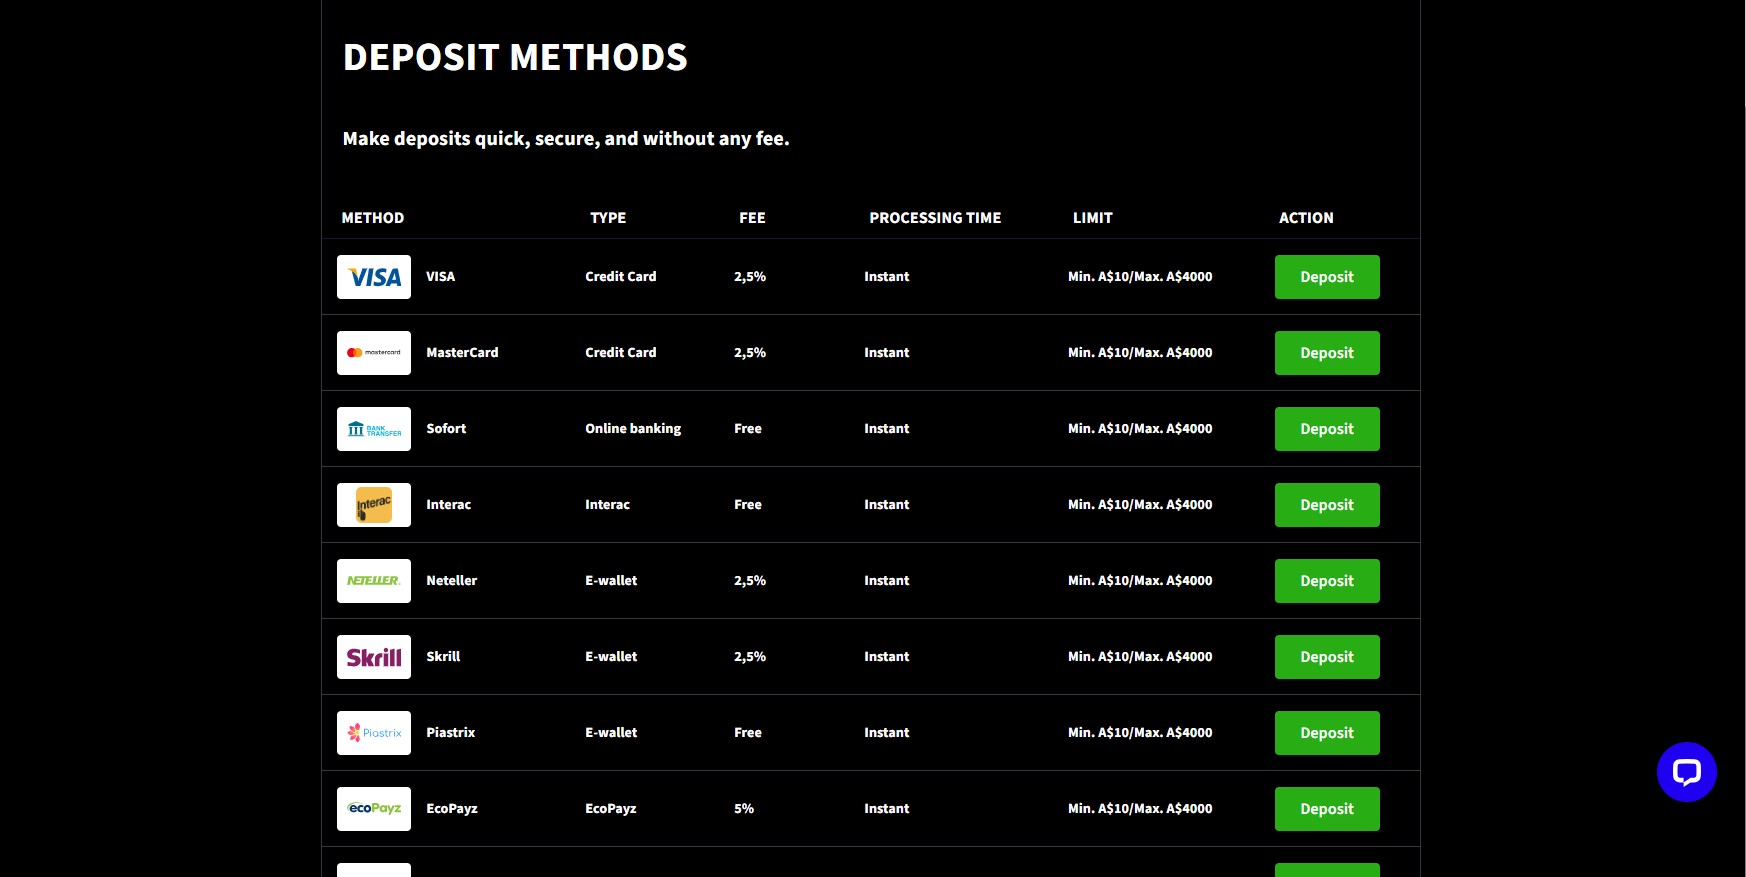The height and width of the screenshot is (877, 1746).
Task: Click the Sofort bank transfer logo
Action: [374, 429]
